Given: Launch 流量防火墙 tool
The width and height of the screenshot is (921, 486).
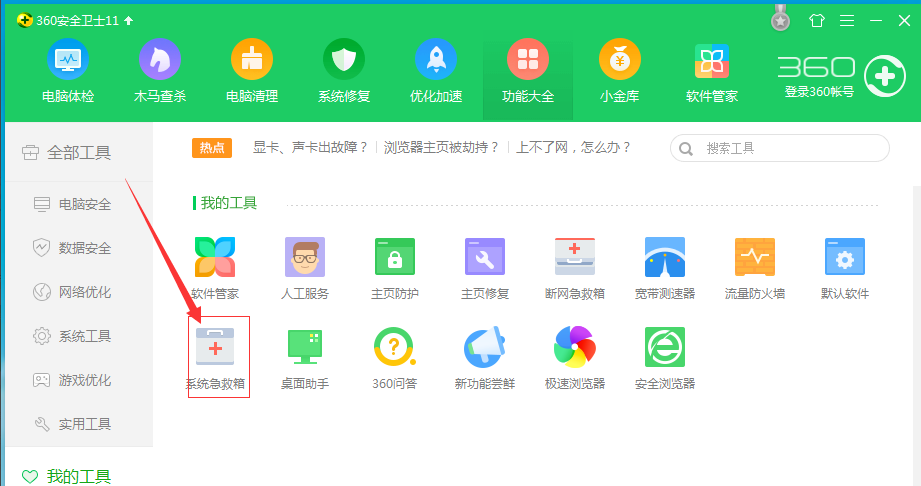Looking at the screenshot, I should 755,269.
